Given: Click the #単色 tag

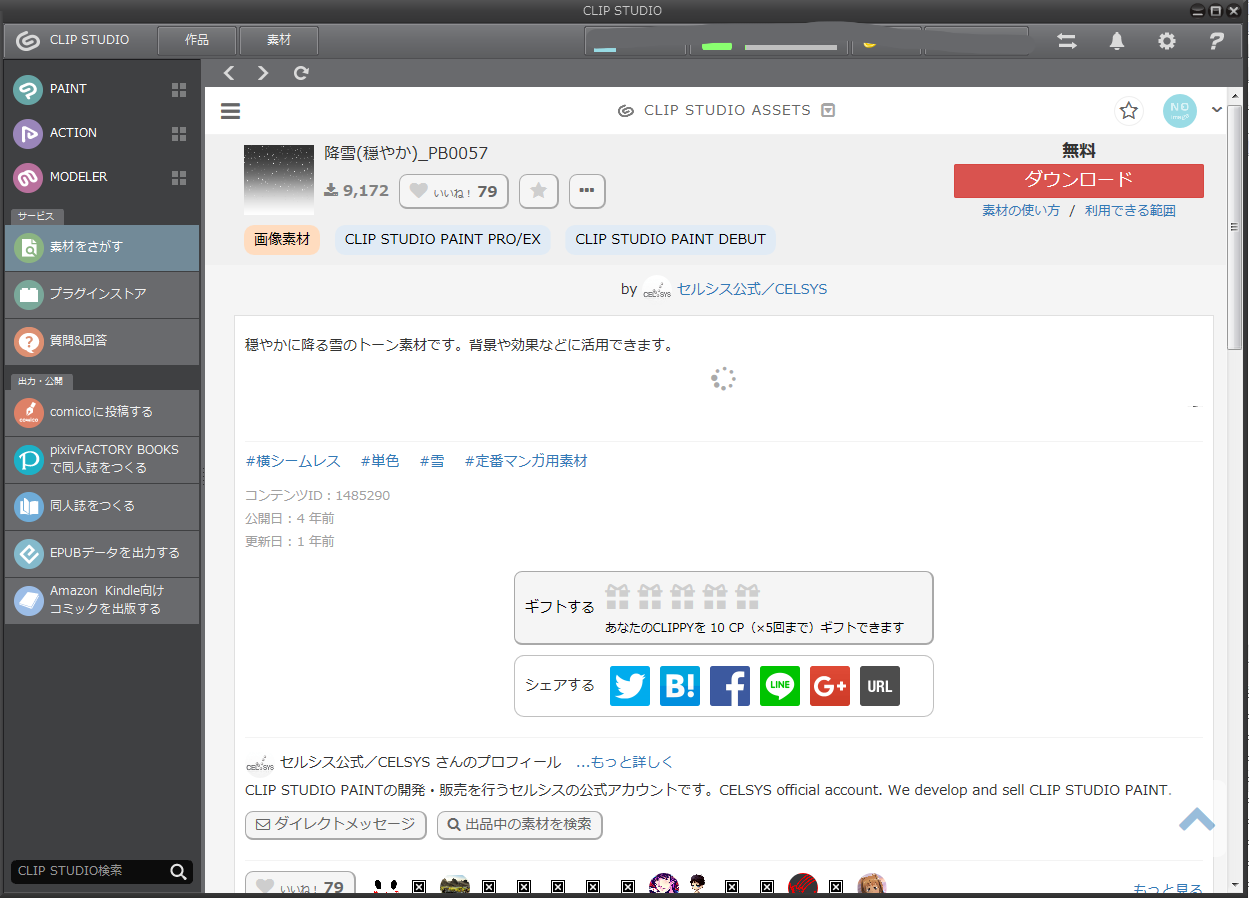Looking at the screenshot, I should (x=380, y=461).
